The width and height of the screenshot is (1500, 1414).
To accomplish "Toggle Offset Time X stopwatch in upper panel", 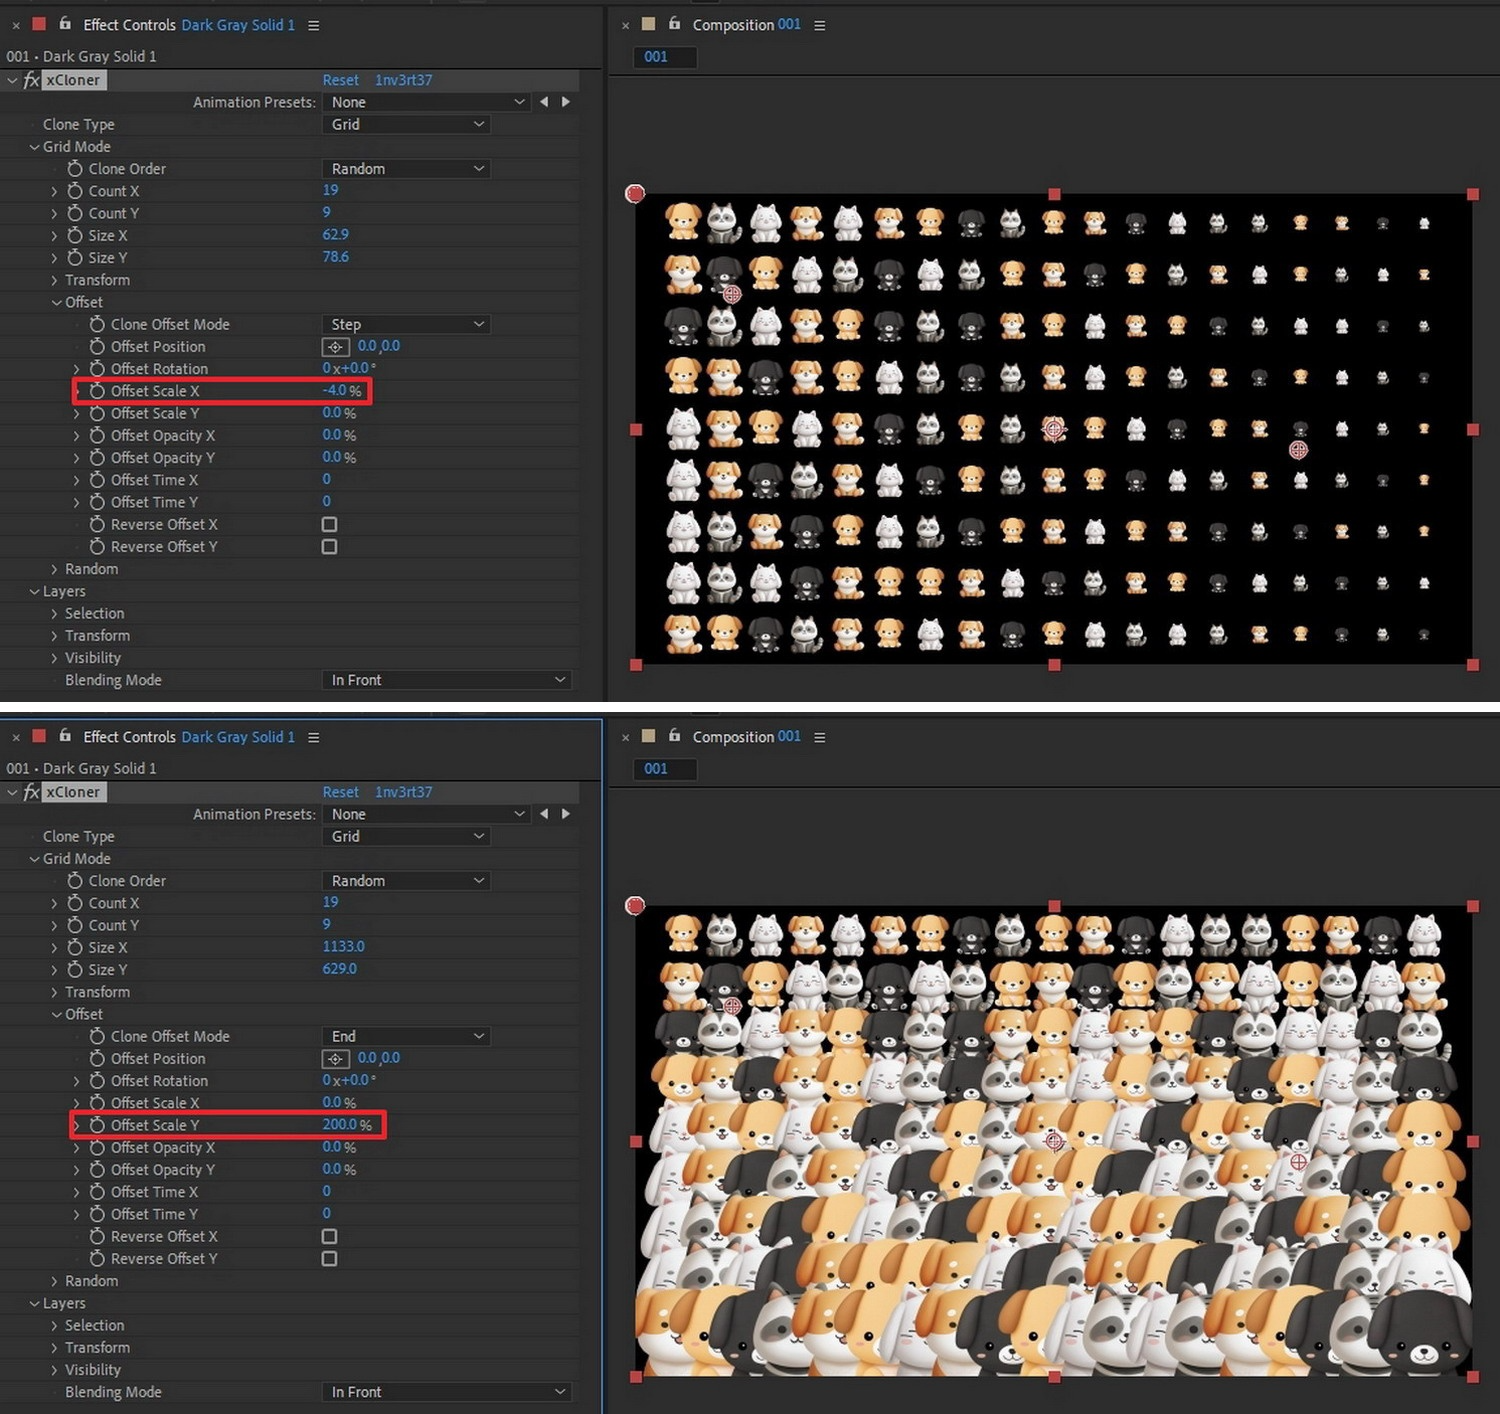I will tap(97, 480).
